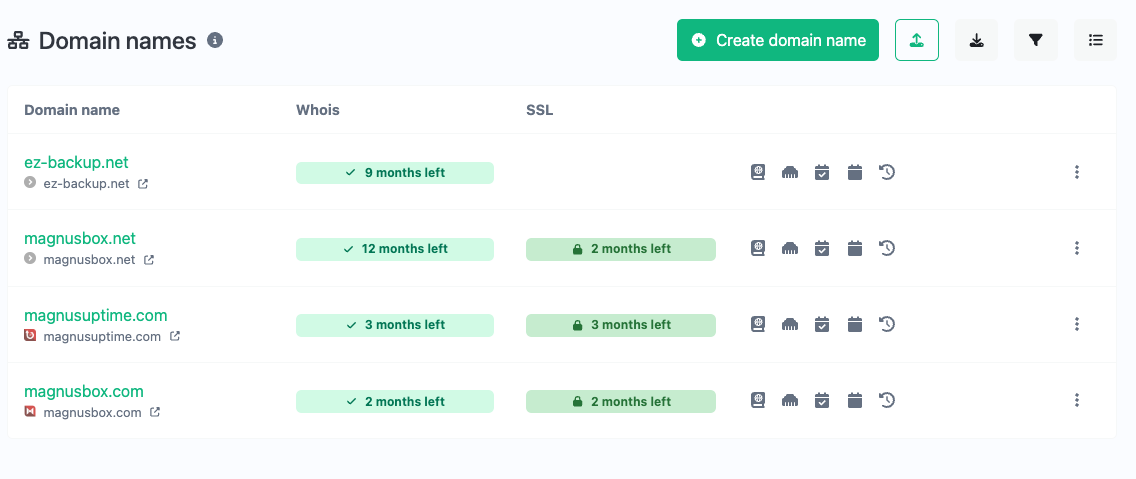Click the calendar-check icon in magnusbox.com row

(x=822, y=401)
